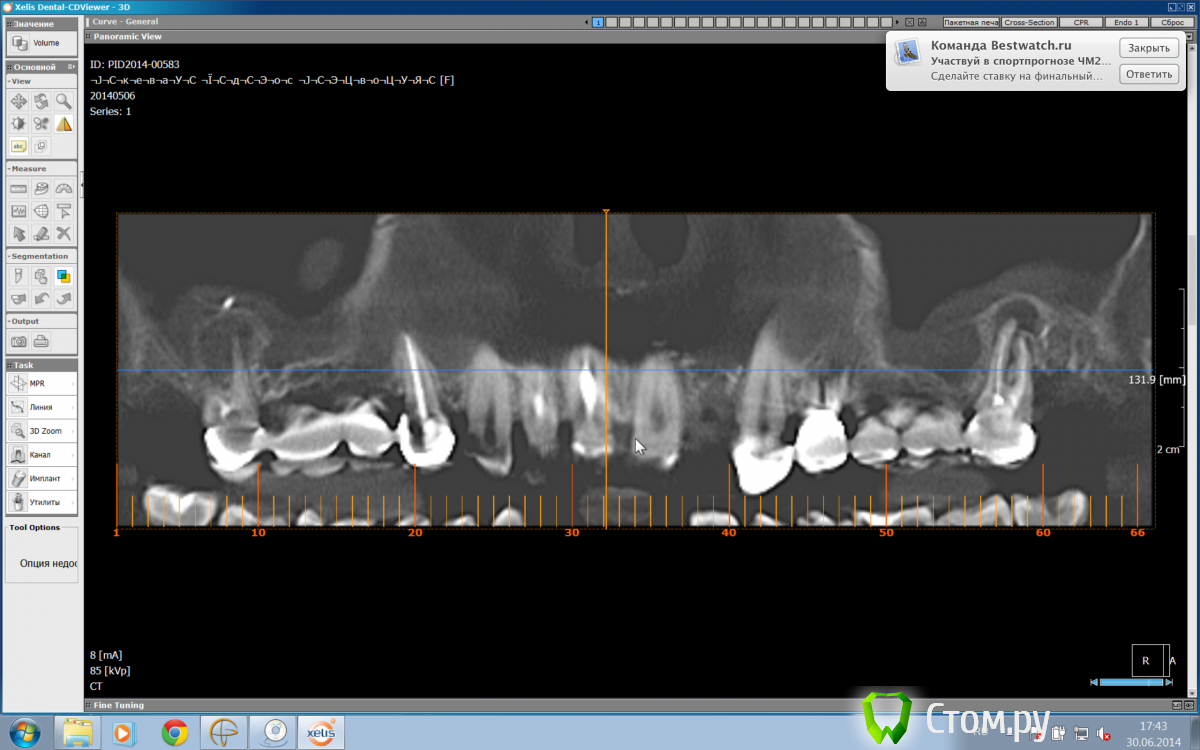
Task: Click the printer icon in Output
Action: (41, 342)
